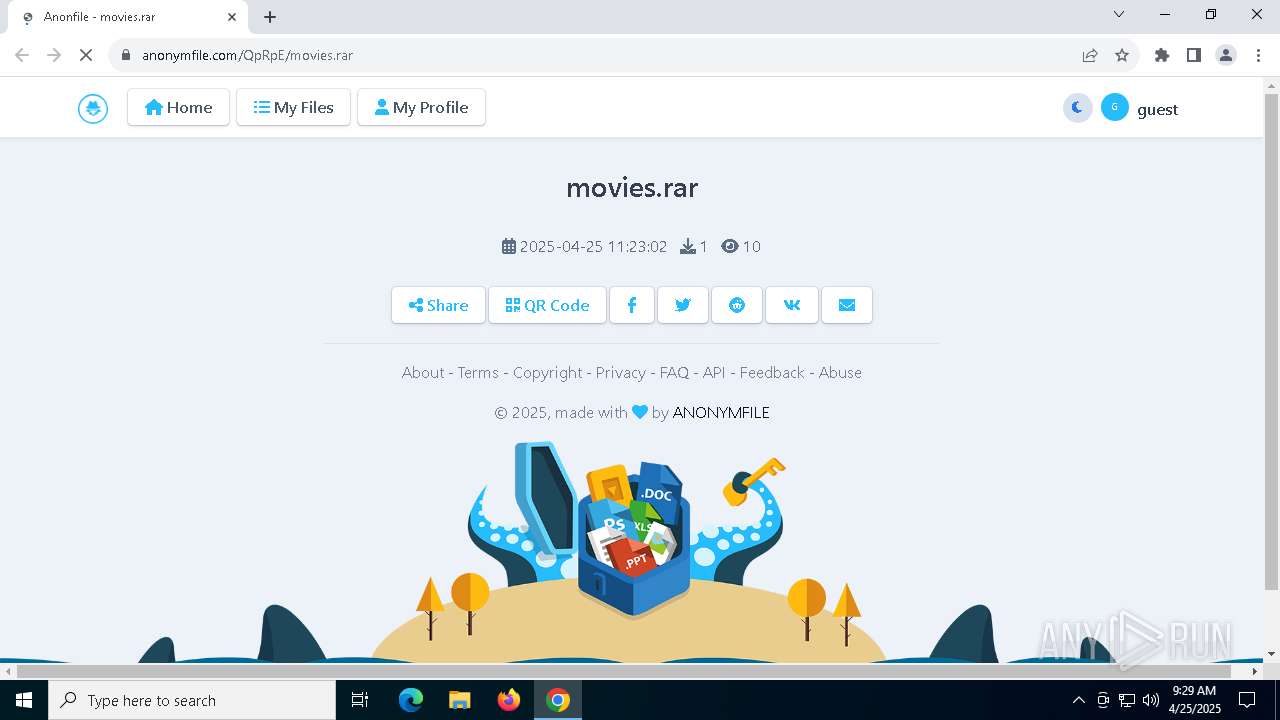Image resolution: width=1280 pixels, height=720 pixels.
Task: Open the Copyright link
Action: [547, 372]
